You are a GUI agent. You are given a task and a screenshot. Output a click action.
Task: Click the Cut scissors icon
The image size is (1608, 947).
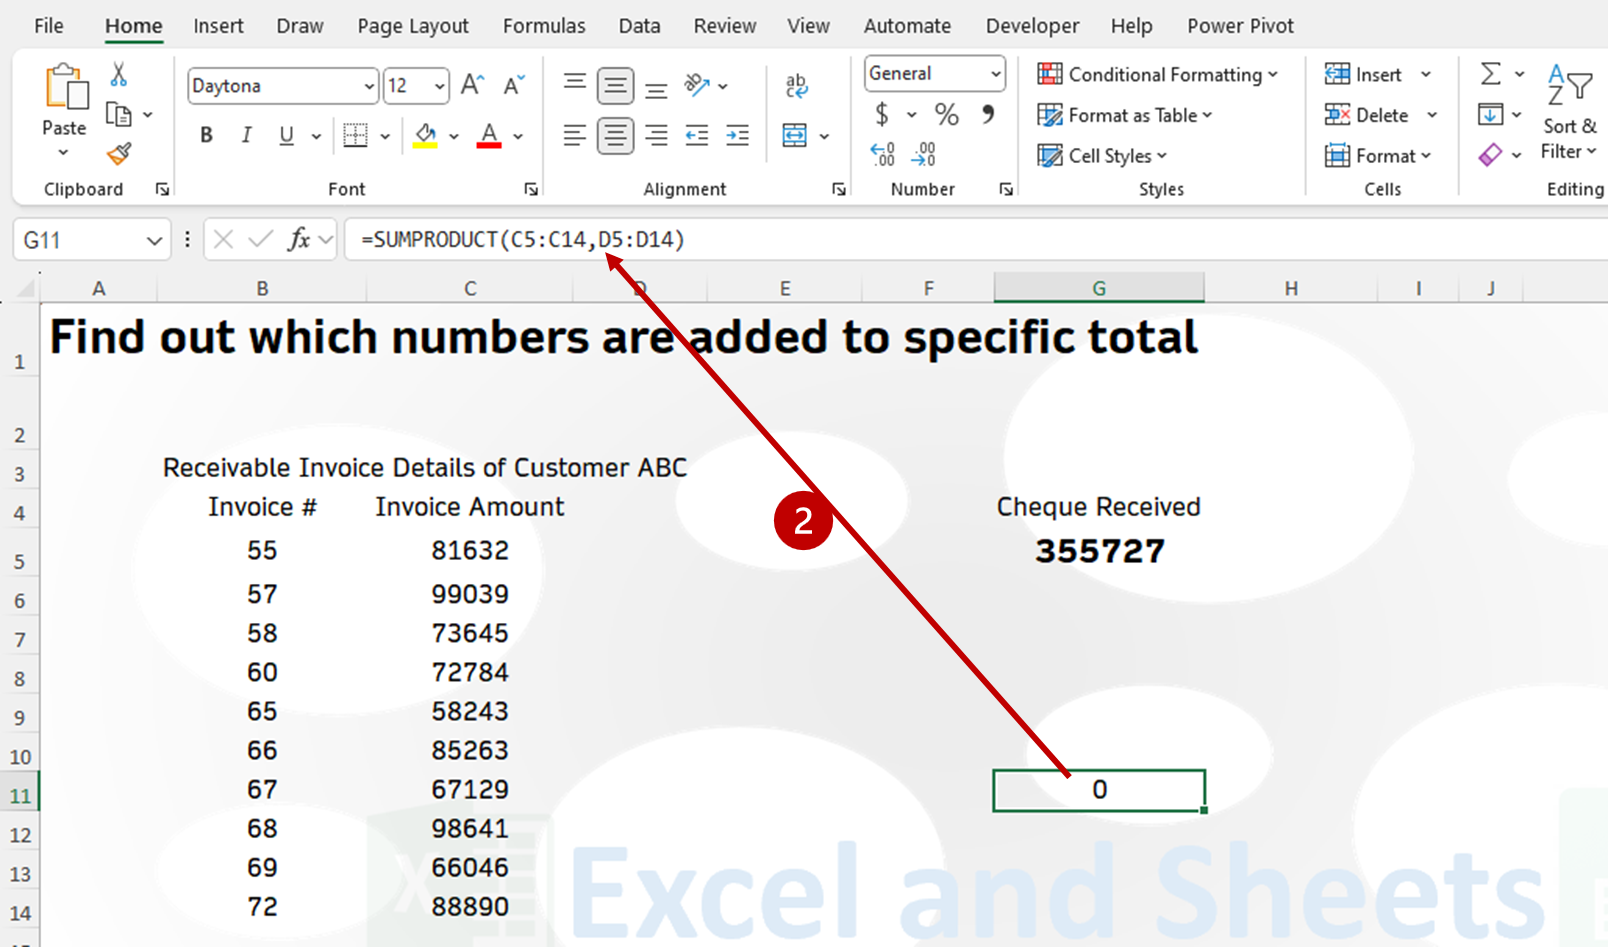point(117,74)
